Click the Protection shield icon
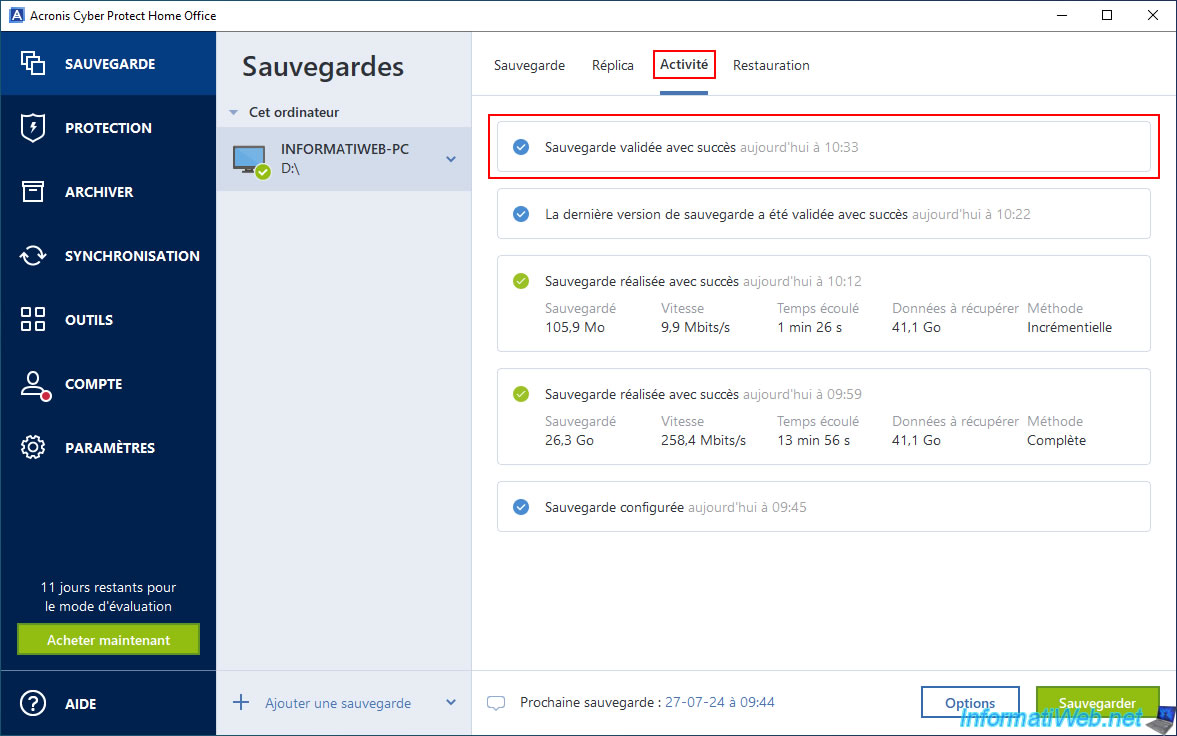This screenshot has height=736, width=1177. point(33,128)
